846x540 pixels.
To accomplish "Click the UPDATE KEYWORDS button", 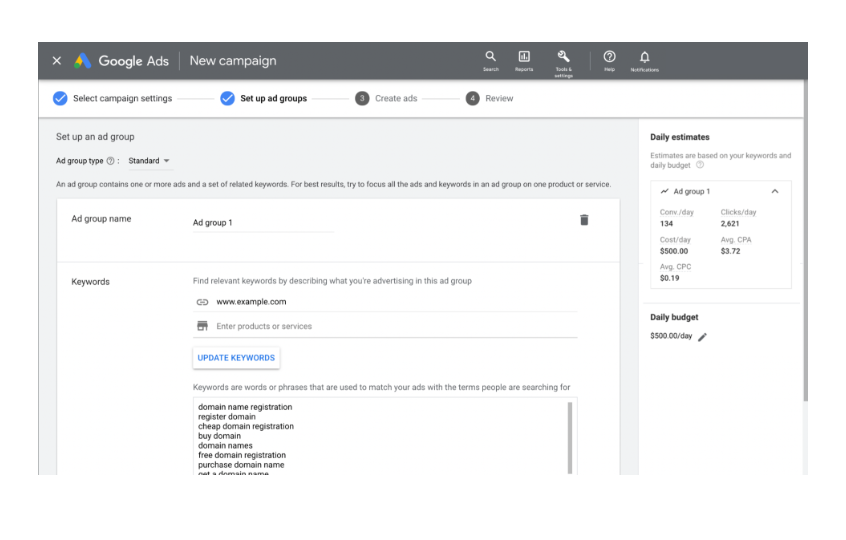I will tap(236, 358).
